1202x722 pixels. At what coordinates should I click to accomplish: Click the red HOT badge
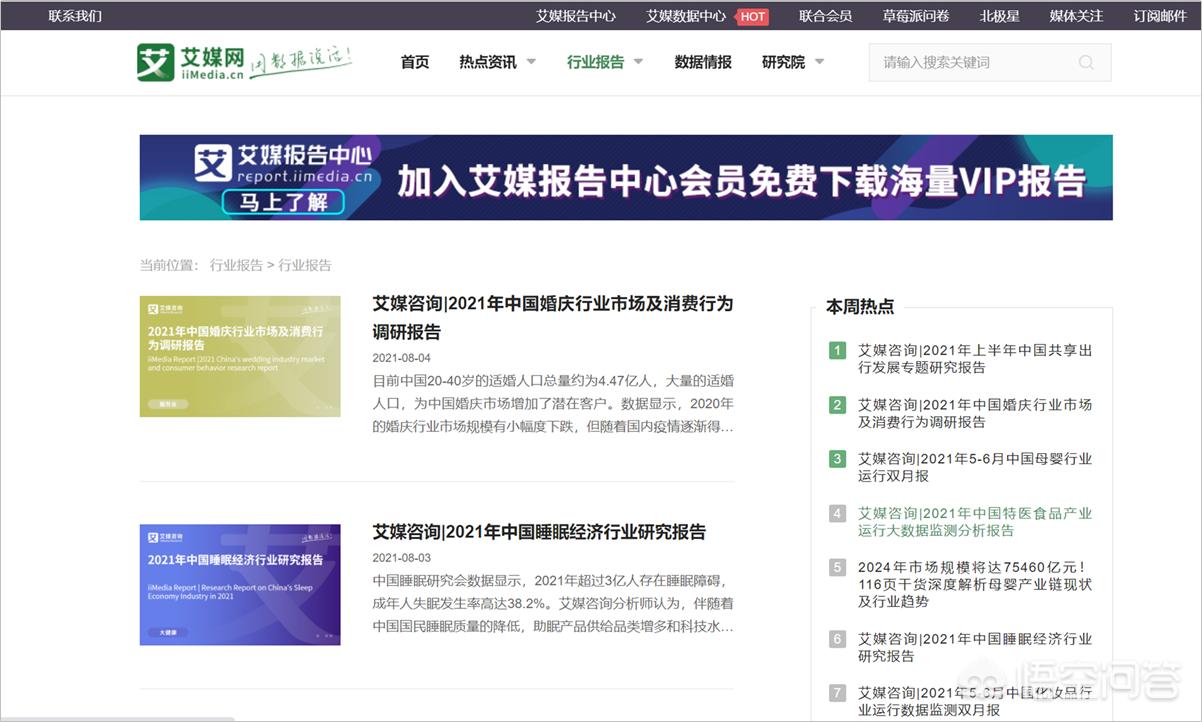pos(752,16)
